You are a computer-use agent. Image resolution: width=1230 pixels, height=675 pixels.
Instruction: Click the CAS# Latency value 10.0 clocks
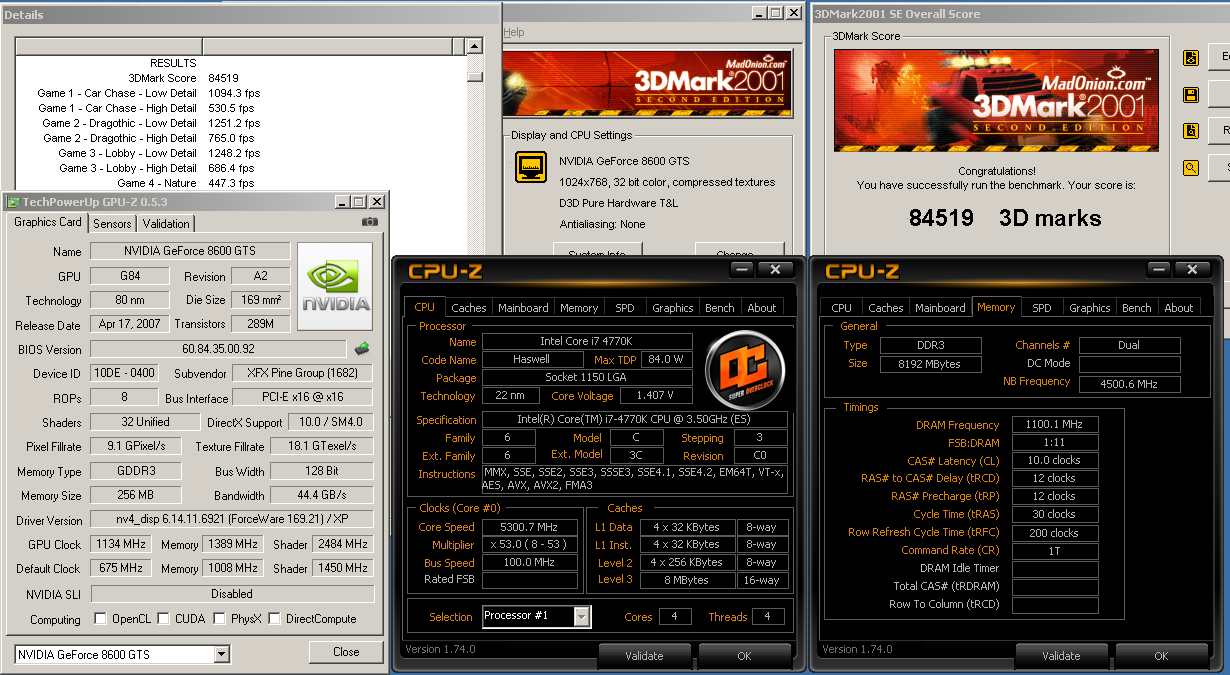point(1055,460)
